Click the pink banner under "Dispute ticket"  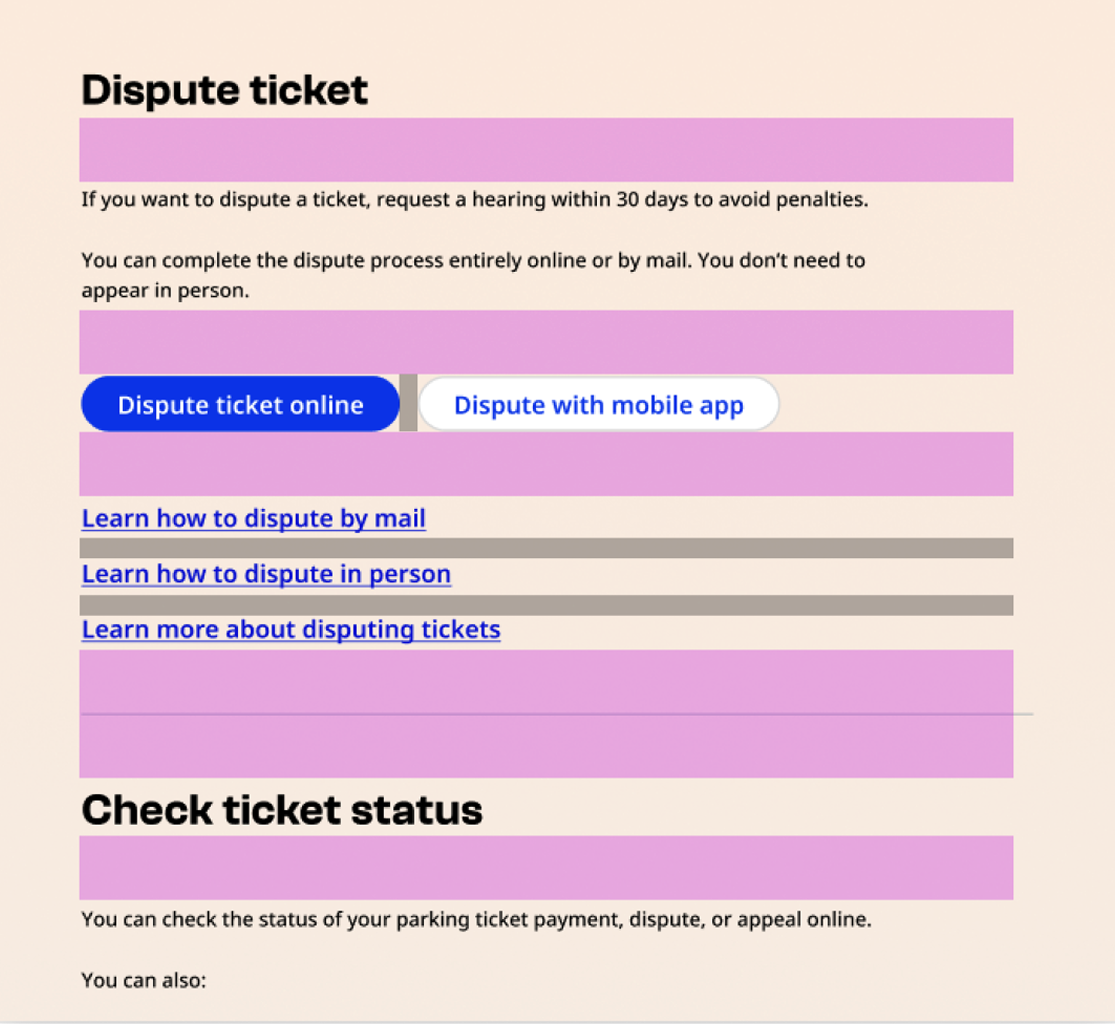point(547,150)
